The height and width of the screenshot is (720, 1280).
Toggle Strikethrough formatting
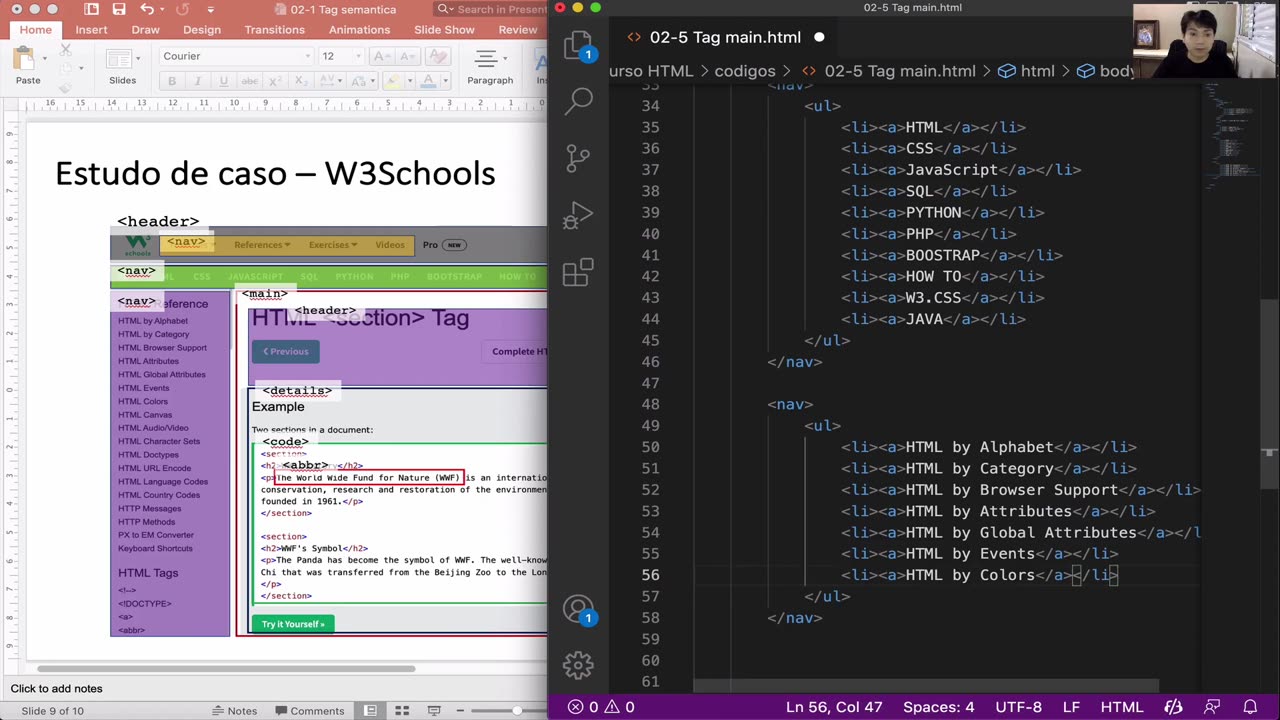249,81
